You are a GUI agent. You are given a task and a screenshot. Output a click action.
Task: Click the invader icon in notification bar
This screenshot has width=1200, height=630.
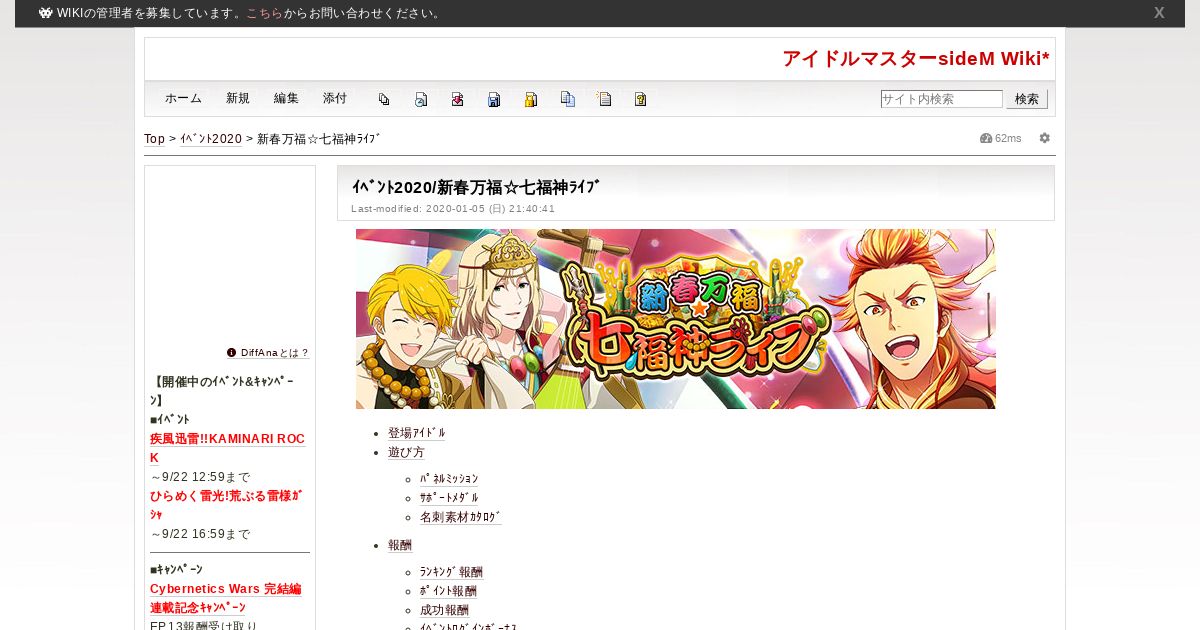pos(46,13)
